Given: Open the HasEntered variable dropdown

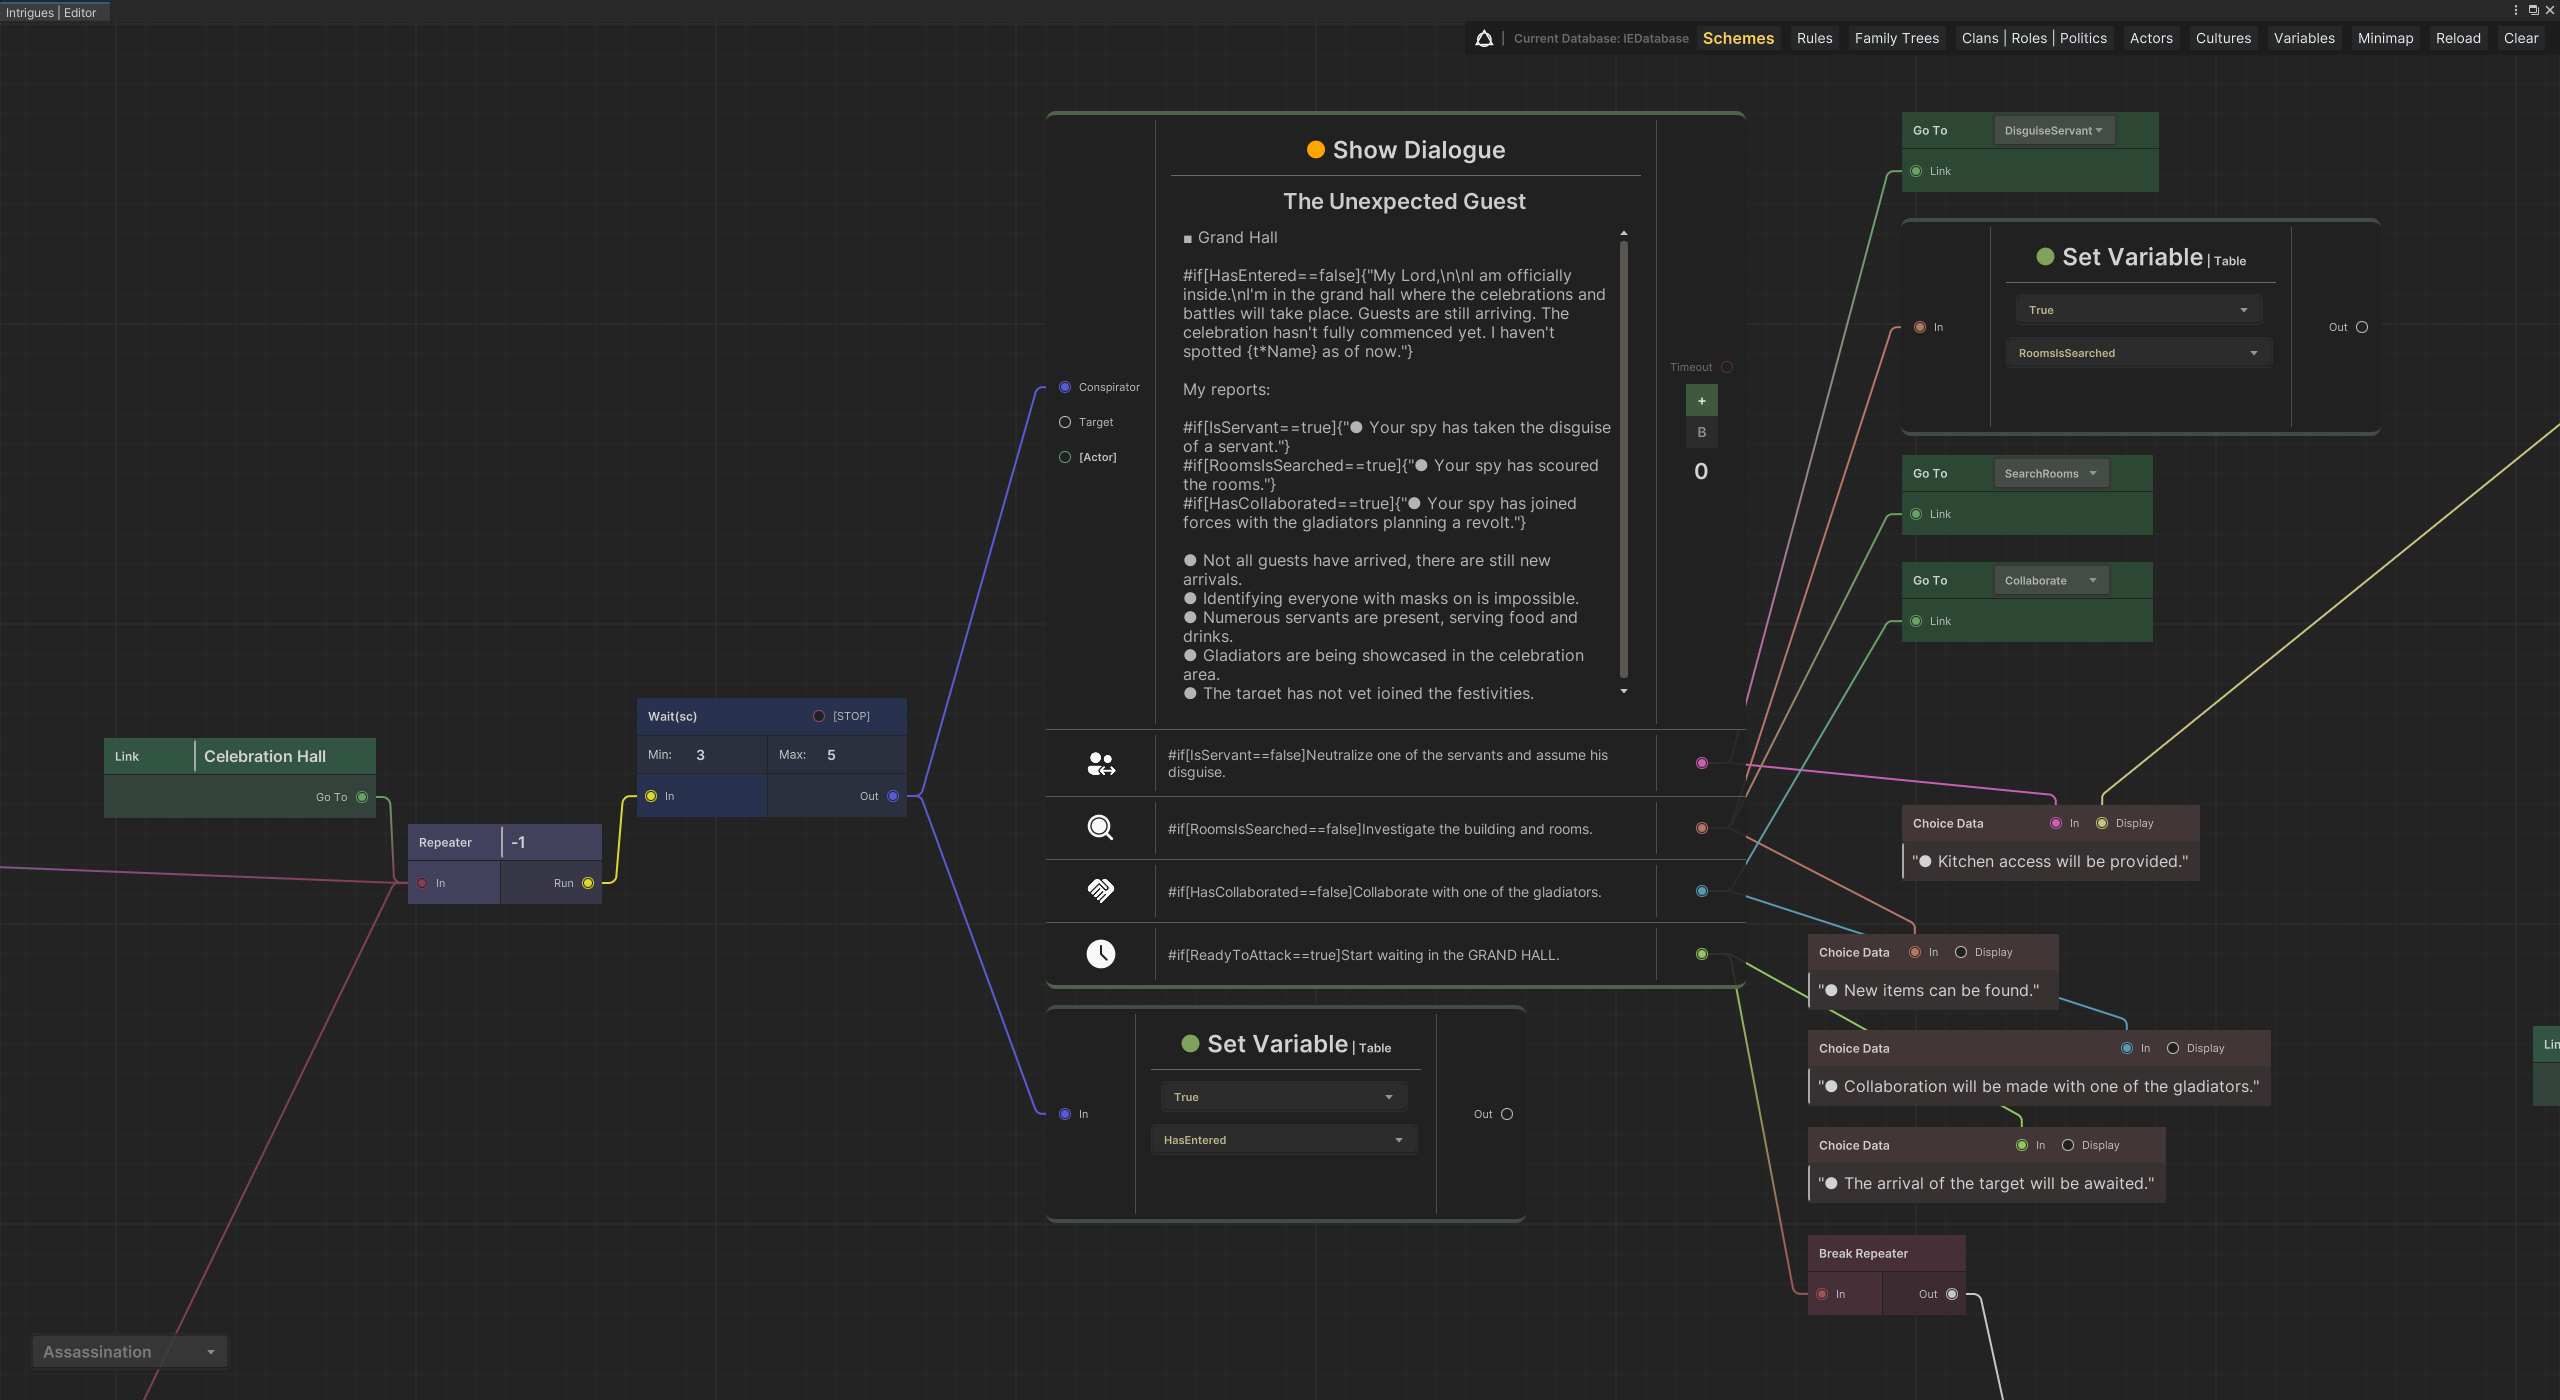Looking at the screenshot, I should pyautogui.click(x=1283, y=1140).
